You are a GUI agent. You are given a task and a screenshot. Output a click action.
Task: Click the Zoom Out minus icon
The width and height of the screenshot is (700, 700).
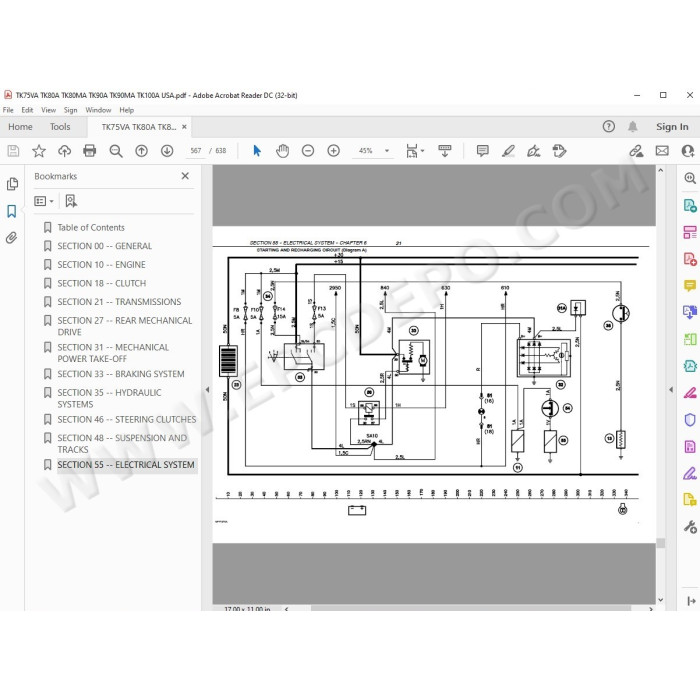tap(308, 151)
